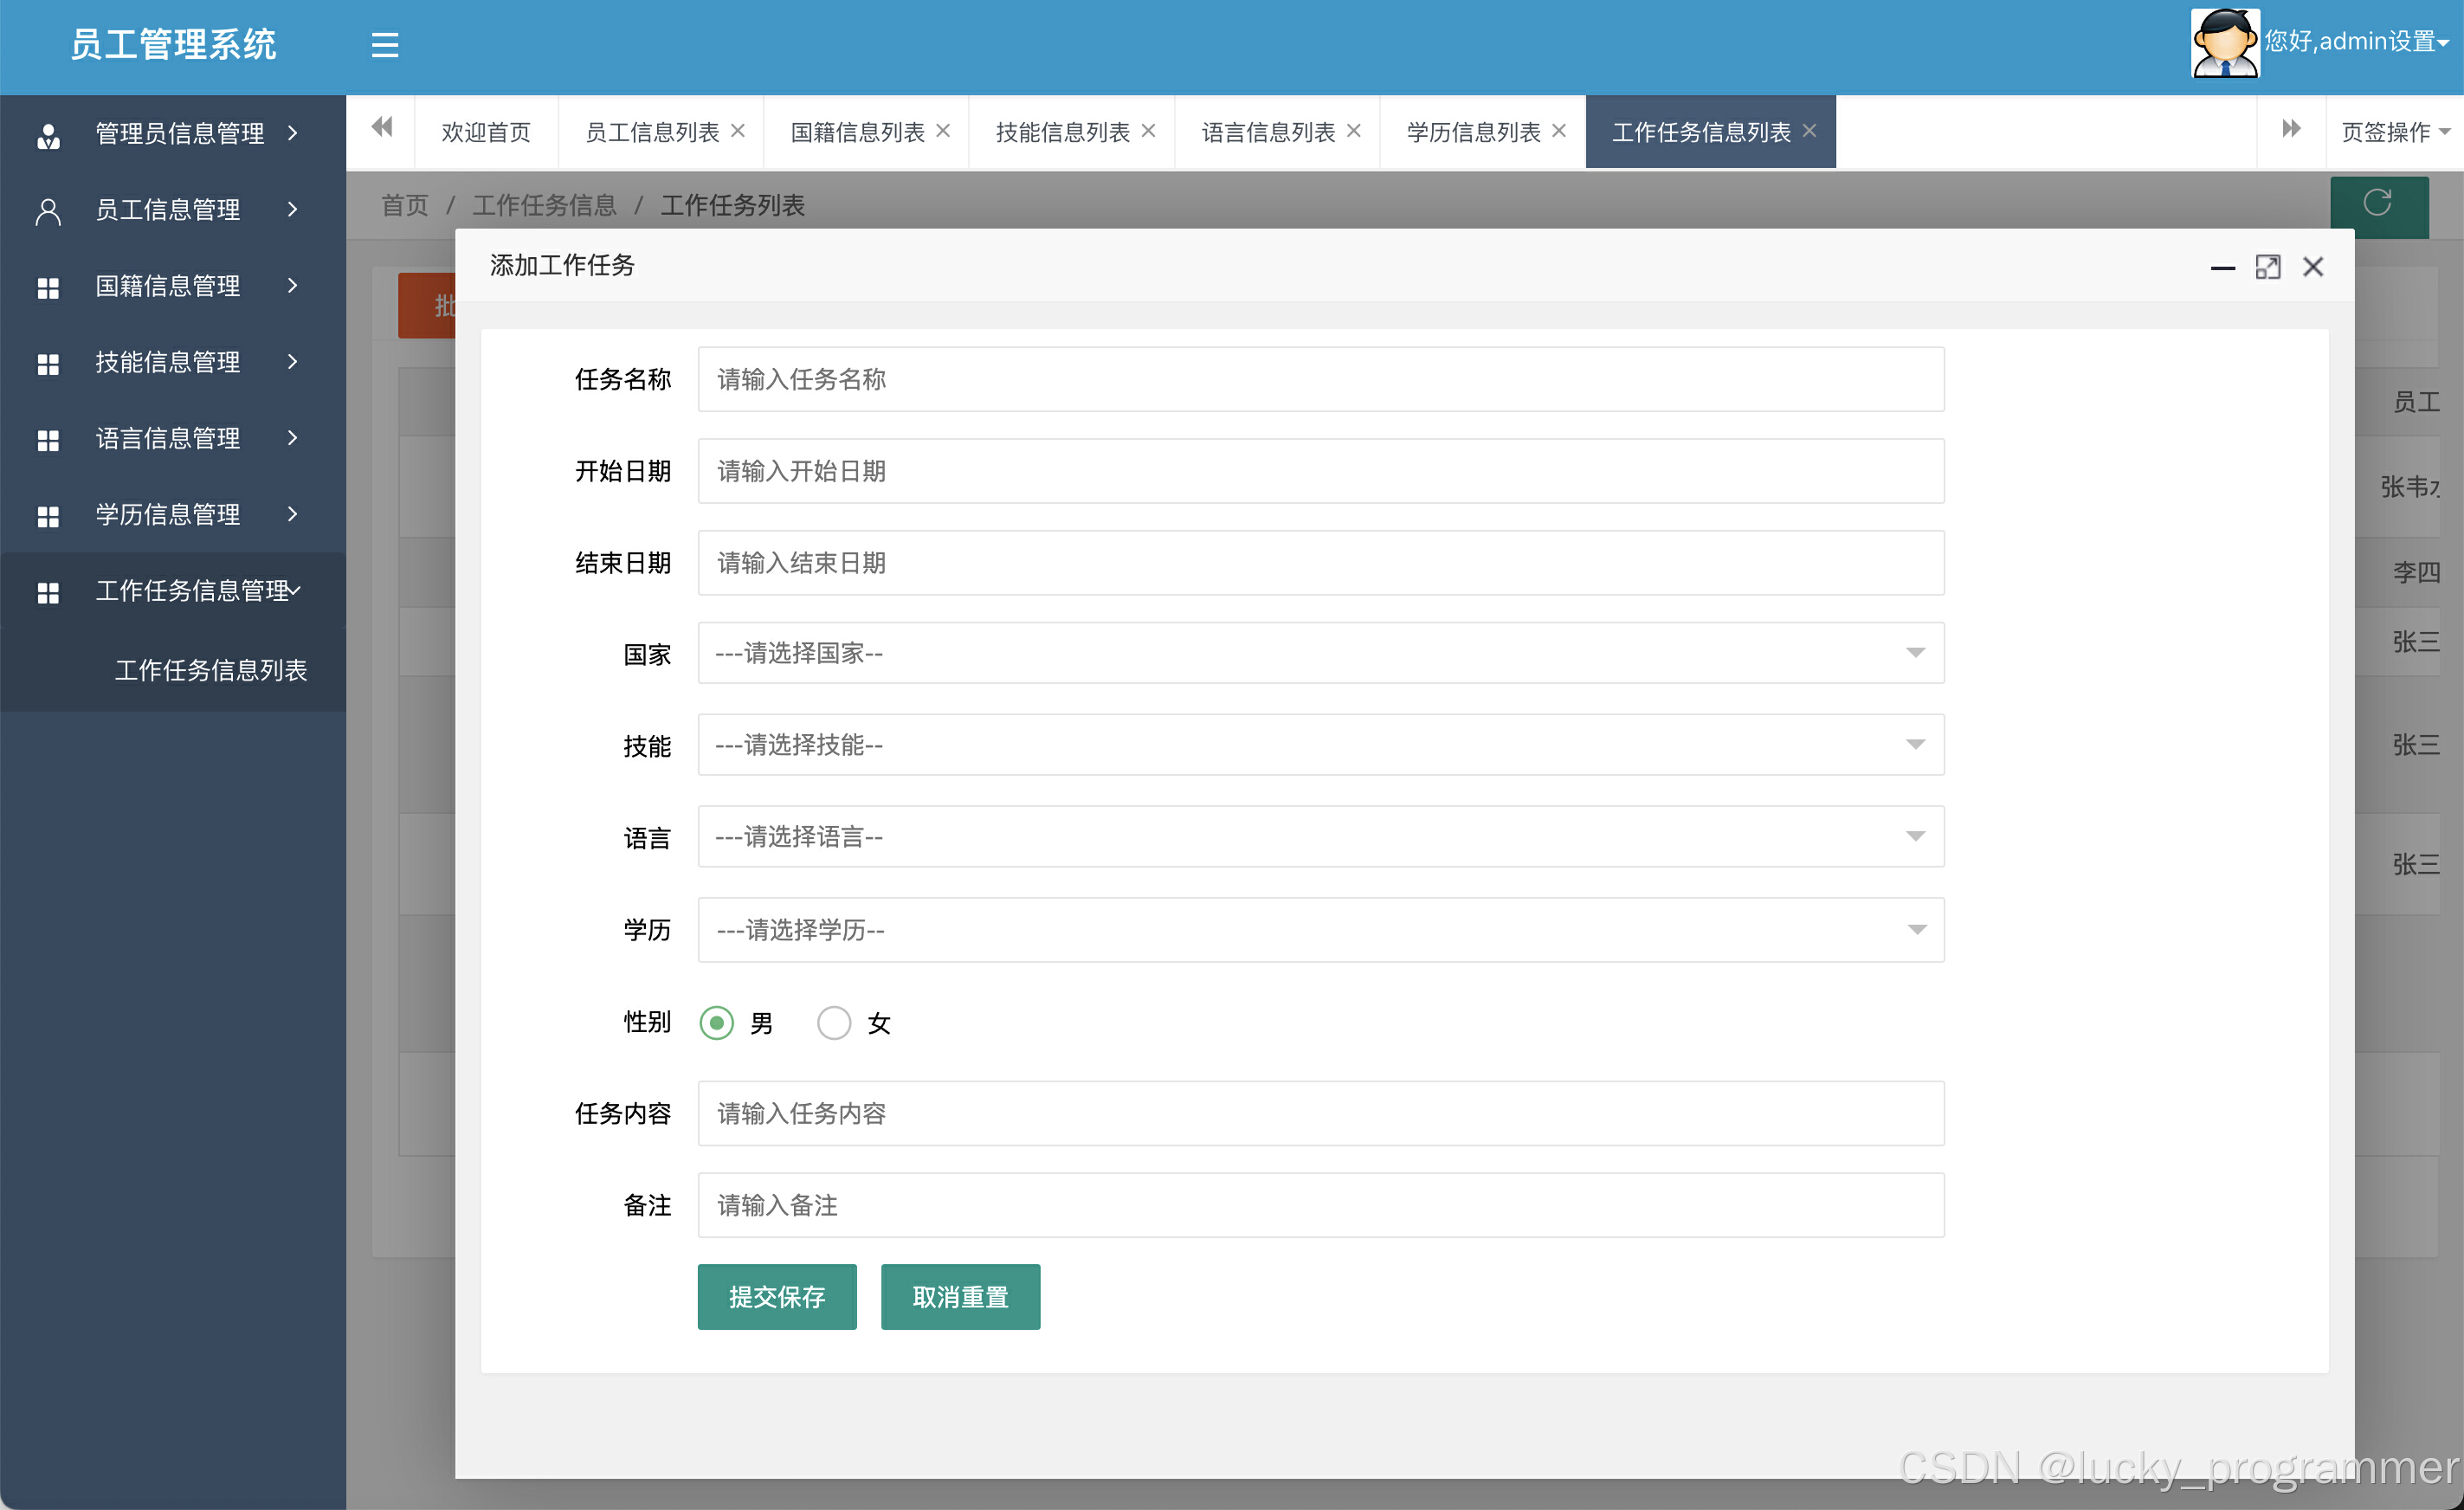
Task: Open 工作任务信息列表 in the sidebar
Action: tap(210, 670)
